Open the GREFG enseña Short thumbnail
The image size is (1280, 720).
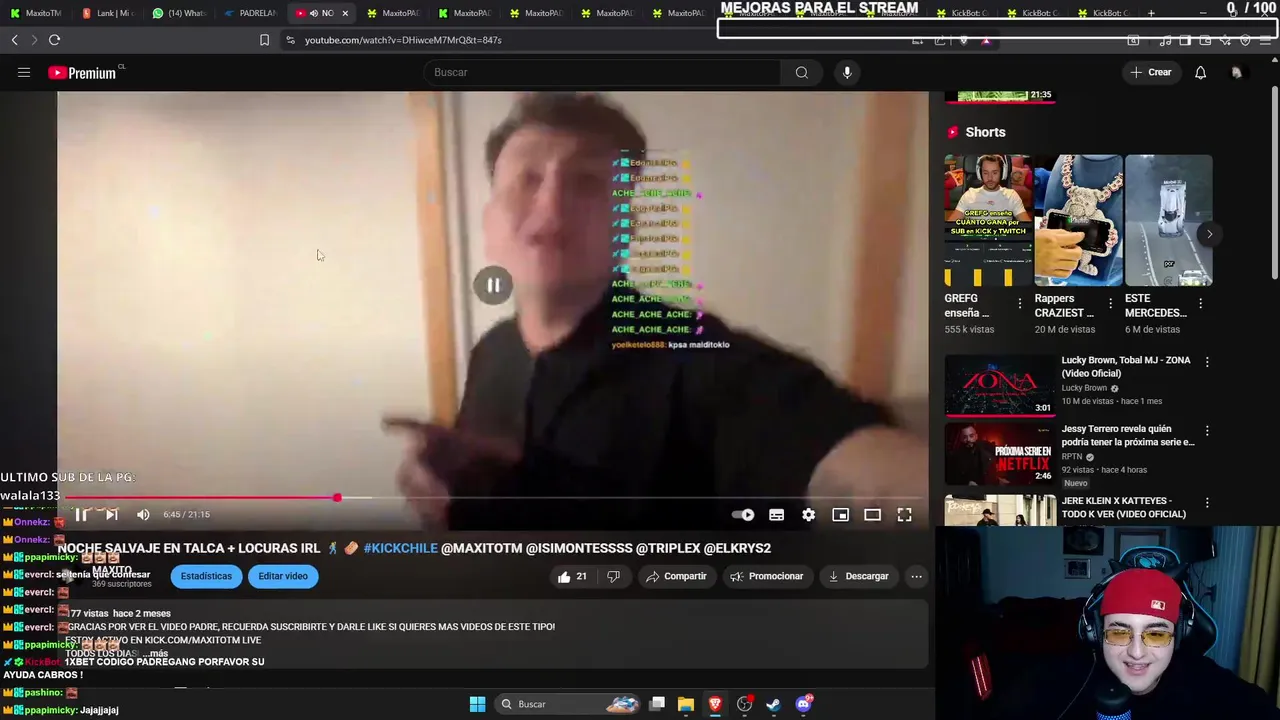click(x=988, y=220)
